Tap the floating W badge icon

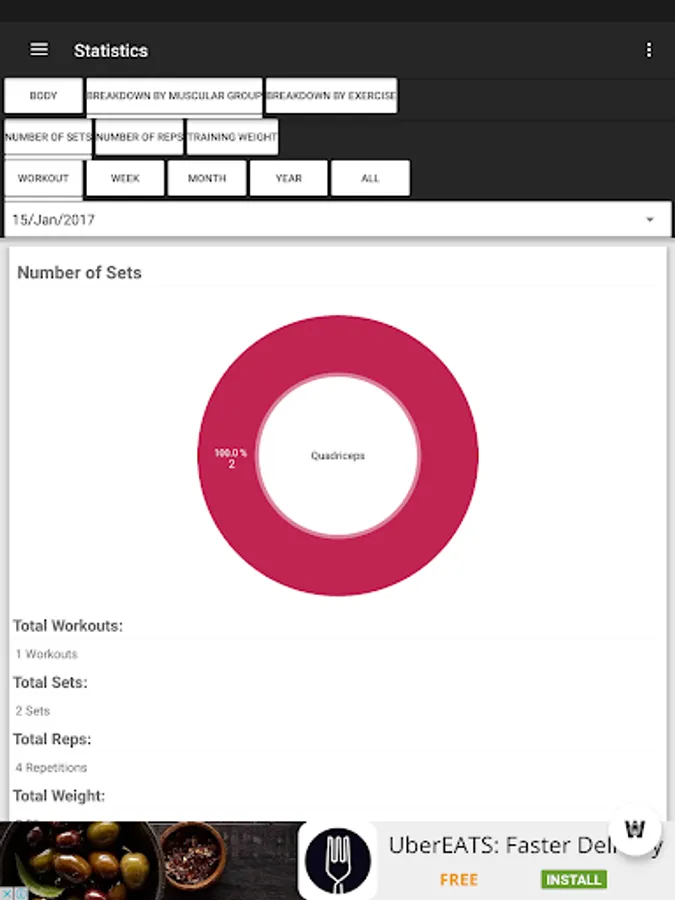(x=635, y=830)
